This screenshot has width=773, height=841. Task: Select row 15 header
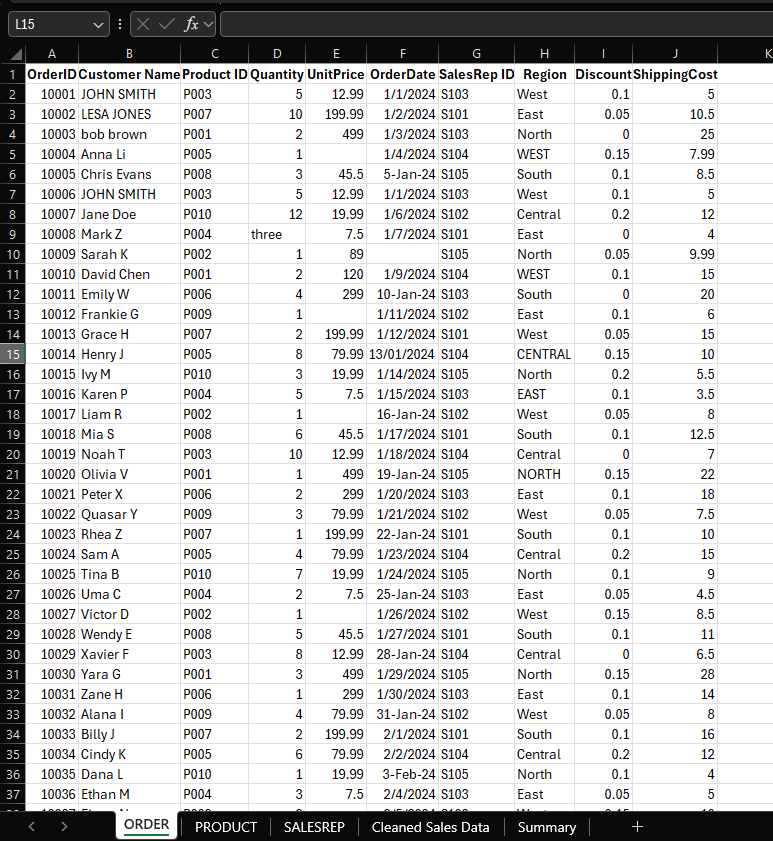[x=12, y=355]
